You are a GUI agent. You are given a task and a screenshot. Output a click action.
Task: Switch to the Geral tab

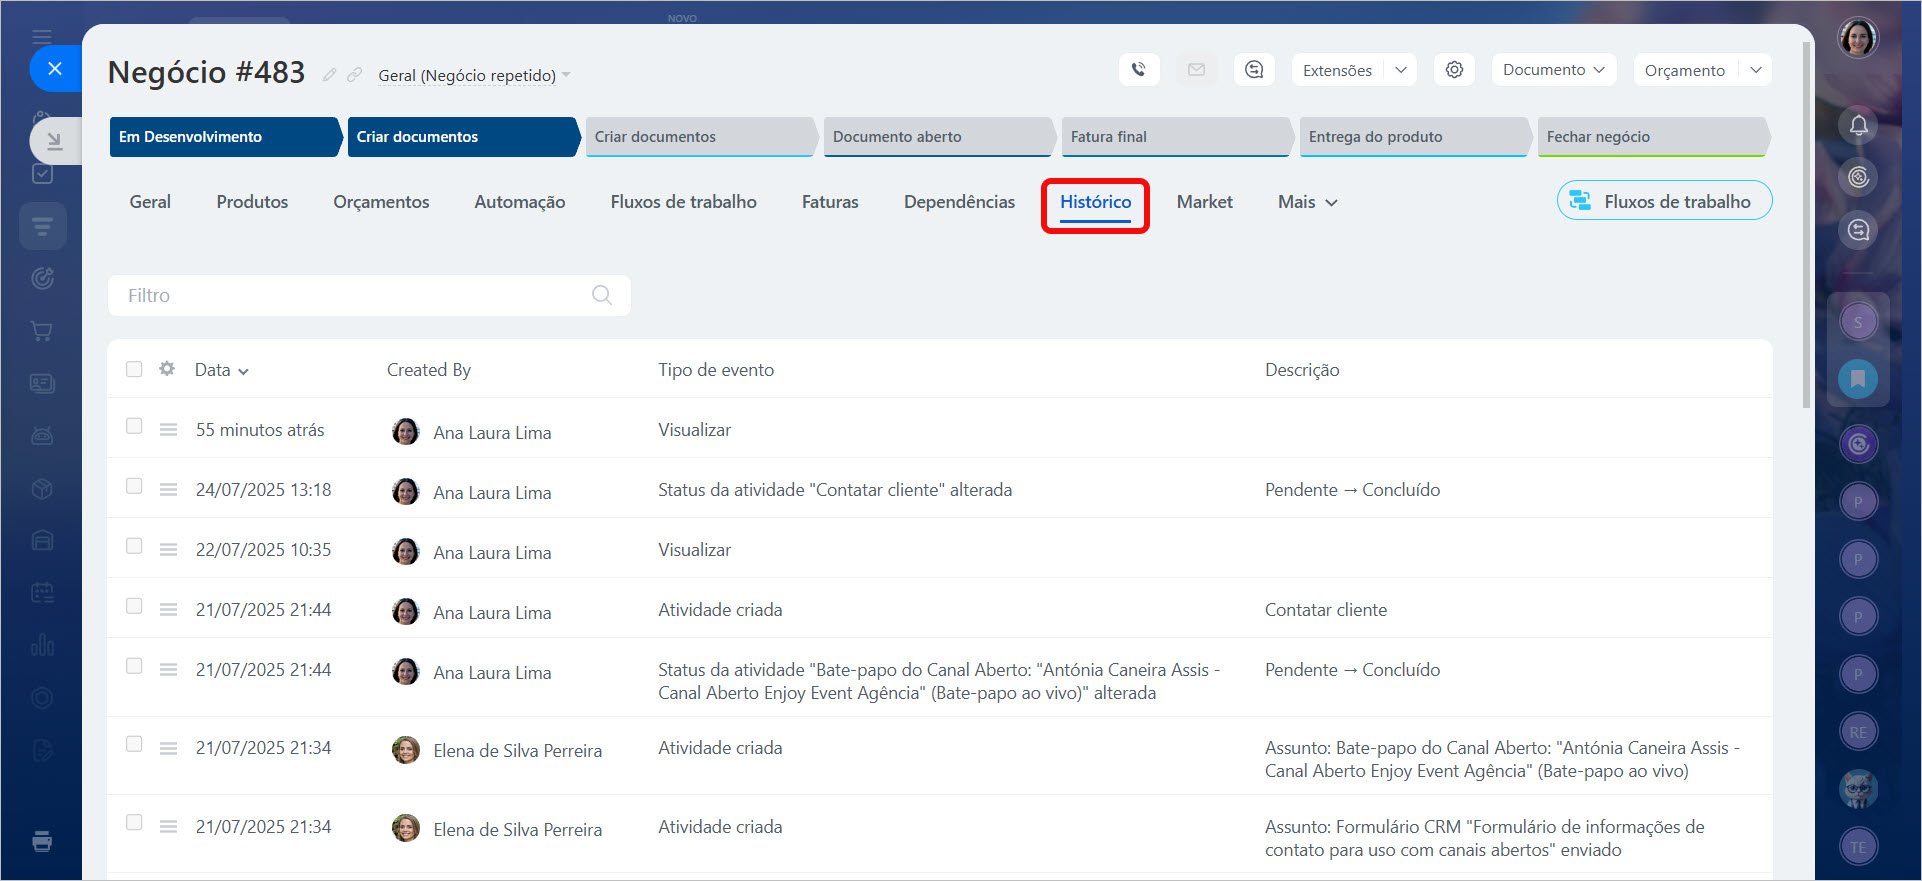150,202
